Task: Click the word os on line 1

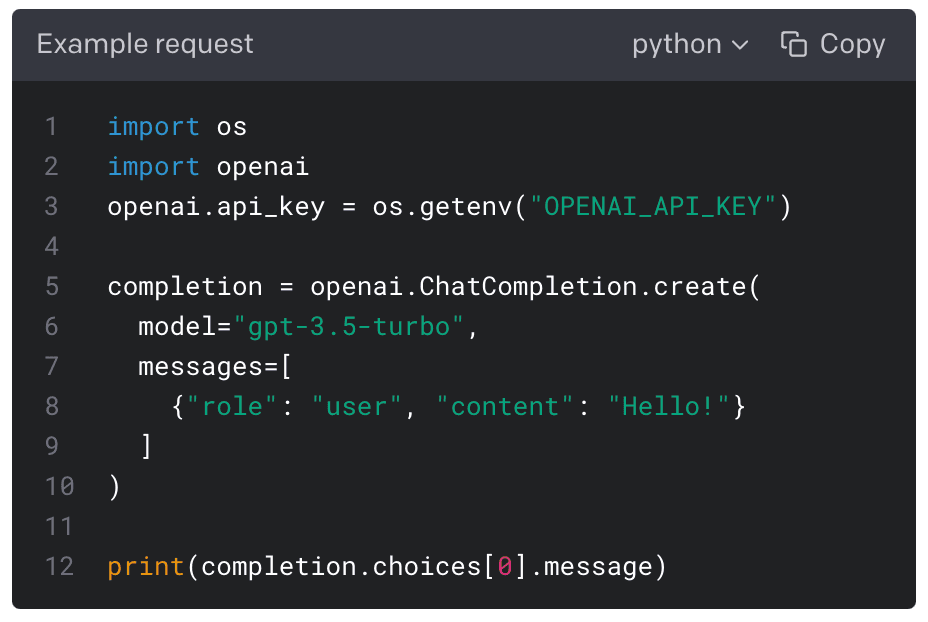Action: 231,127
